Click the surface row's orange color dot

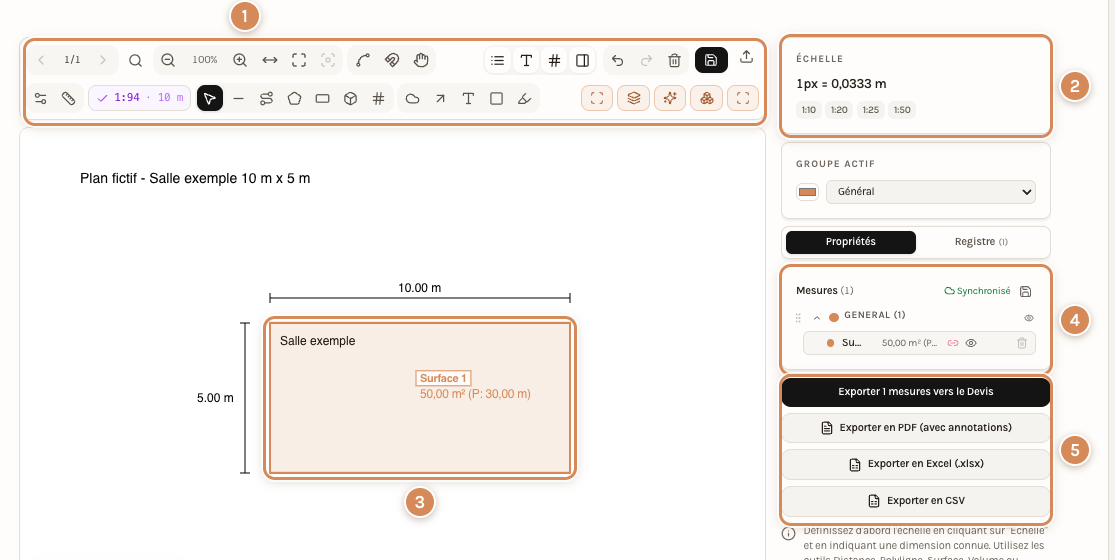tap(830, 343)
